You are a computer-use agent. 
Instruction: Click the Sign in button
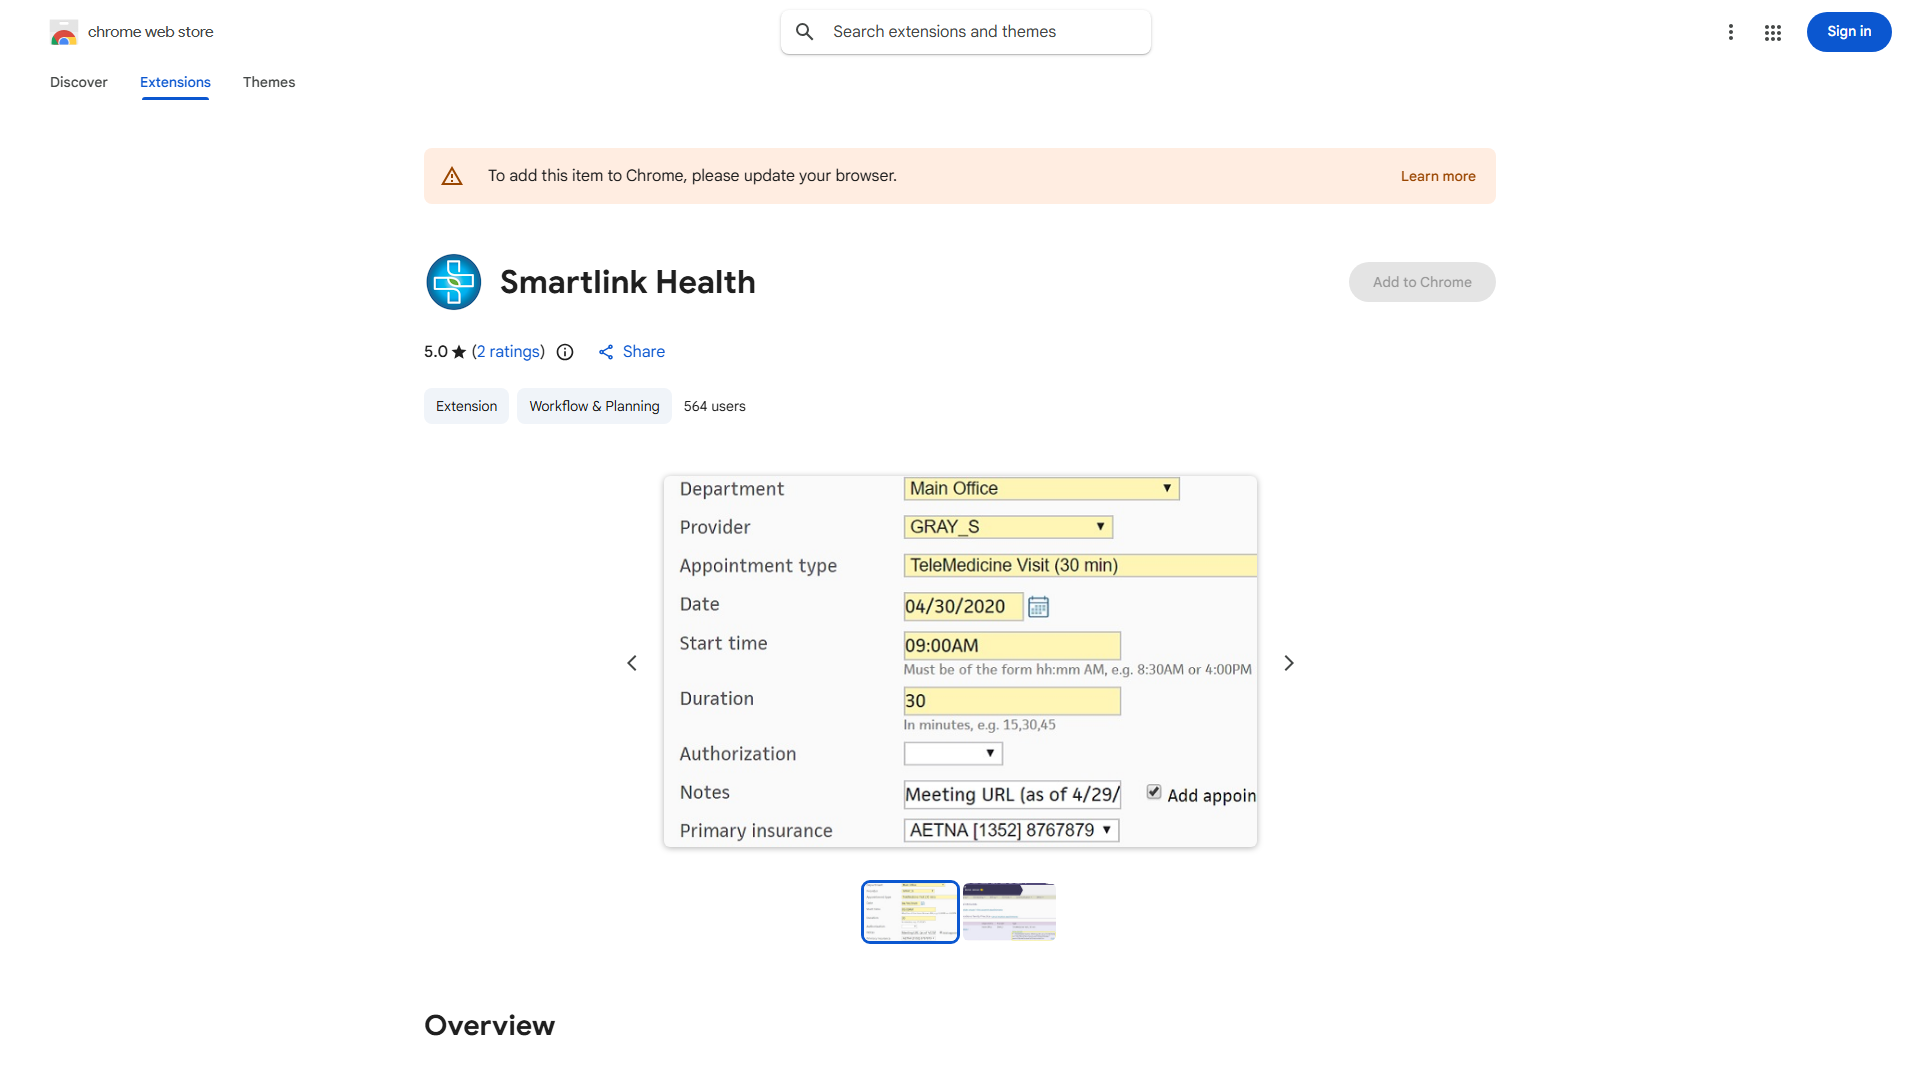point(1848,31)
